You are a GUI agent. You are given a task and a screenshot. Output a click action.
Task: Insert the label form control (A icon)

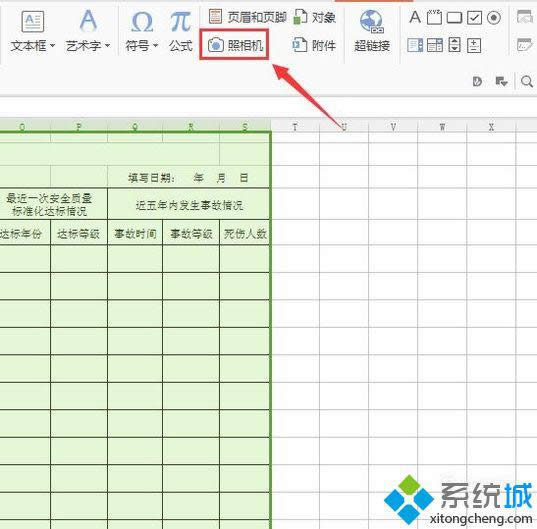[415, 17]
